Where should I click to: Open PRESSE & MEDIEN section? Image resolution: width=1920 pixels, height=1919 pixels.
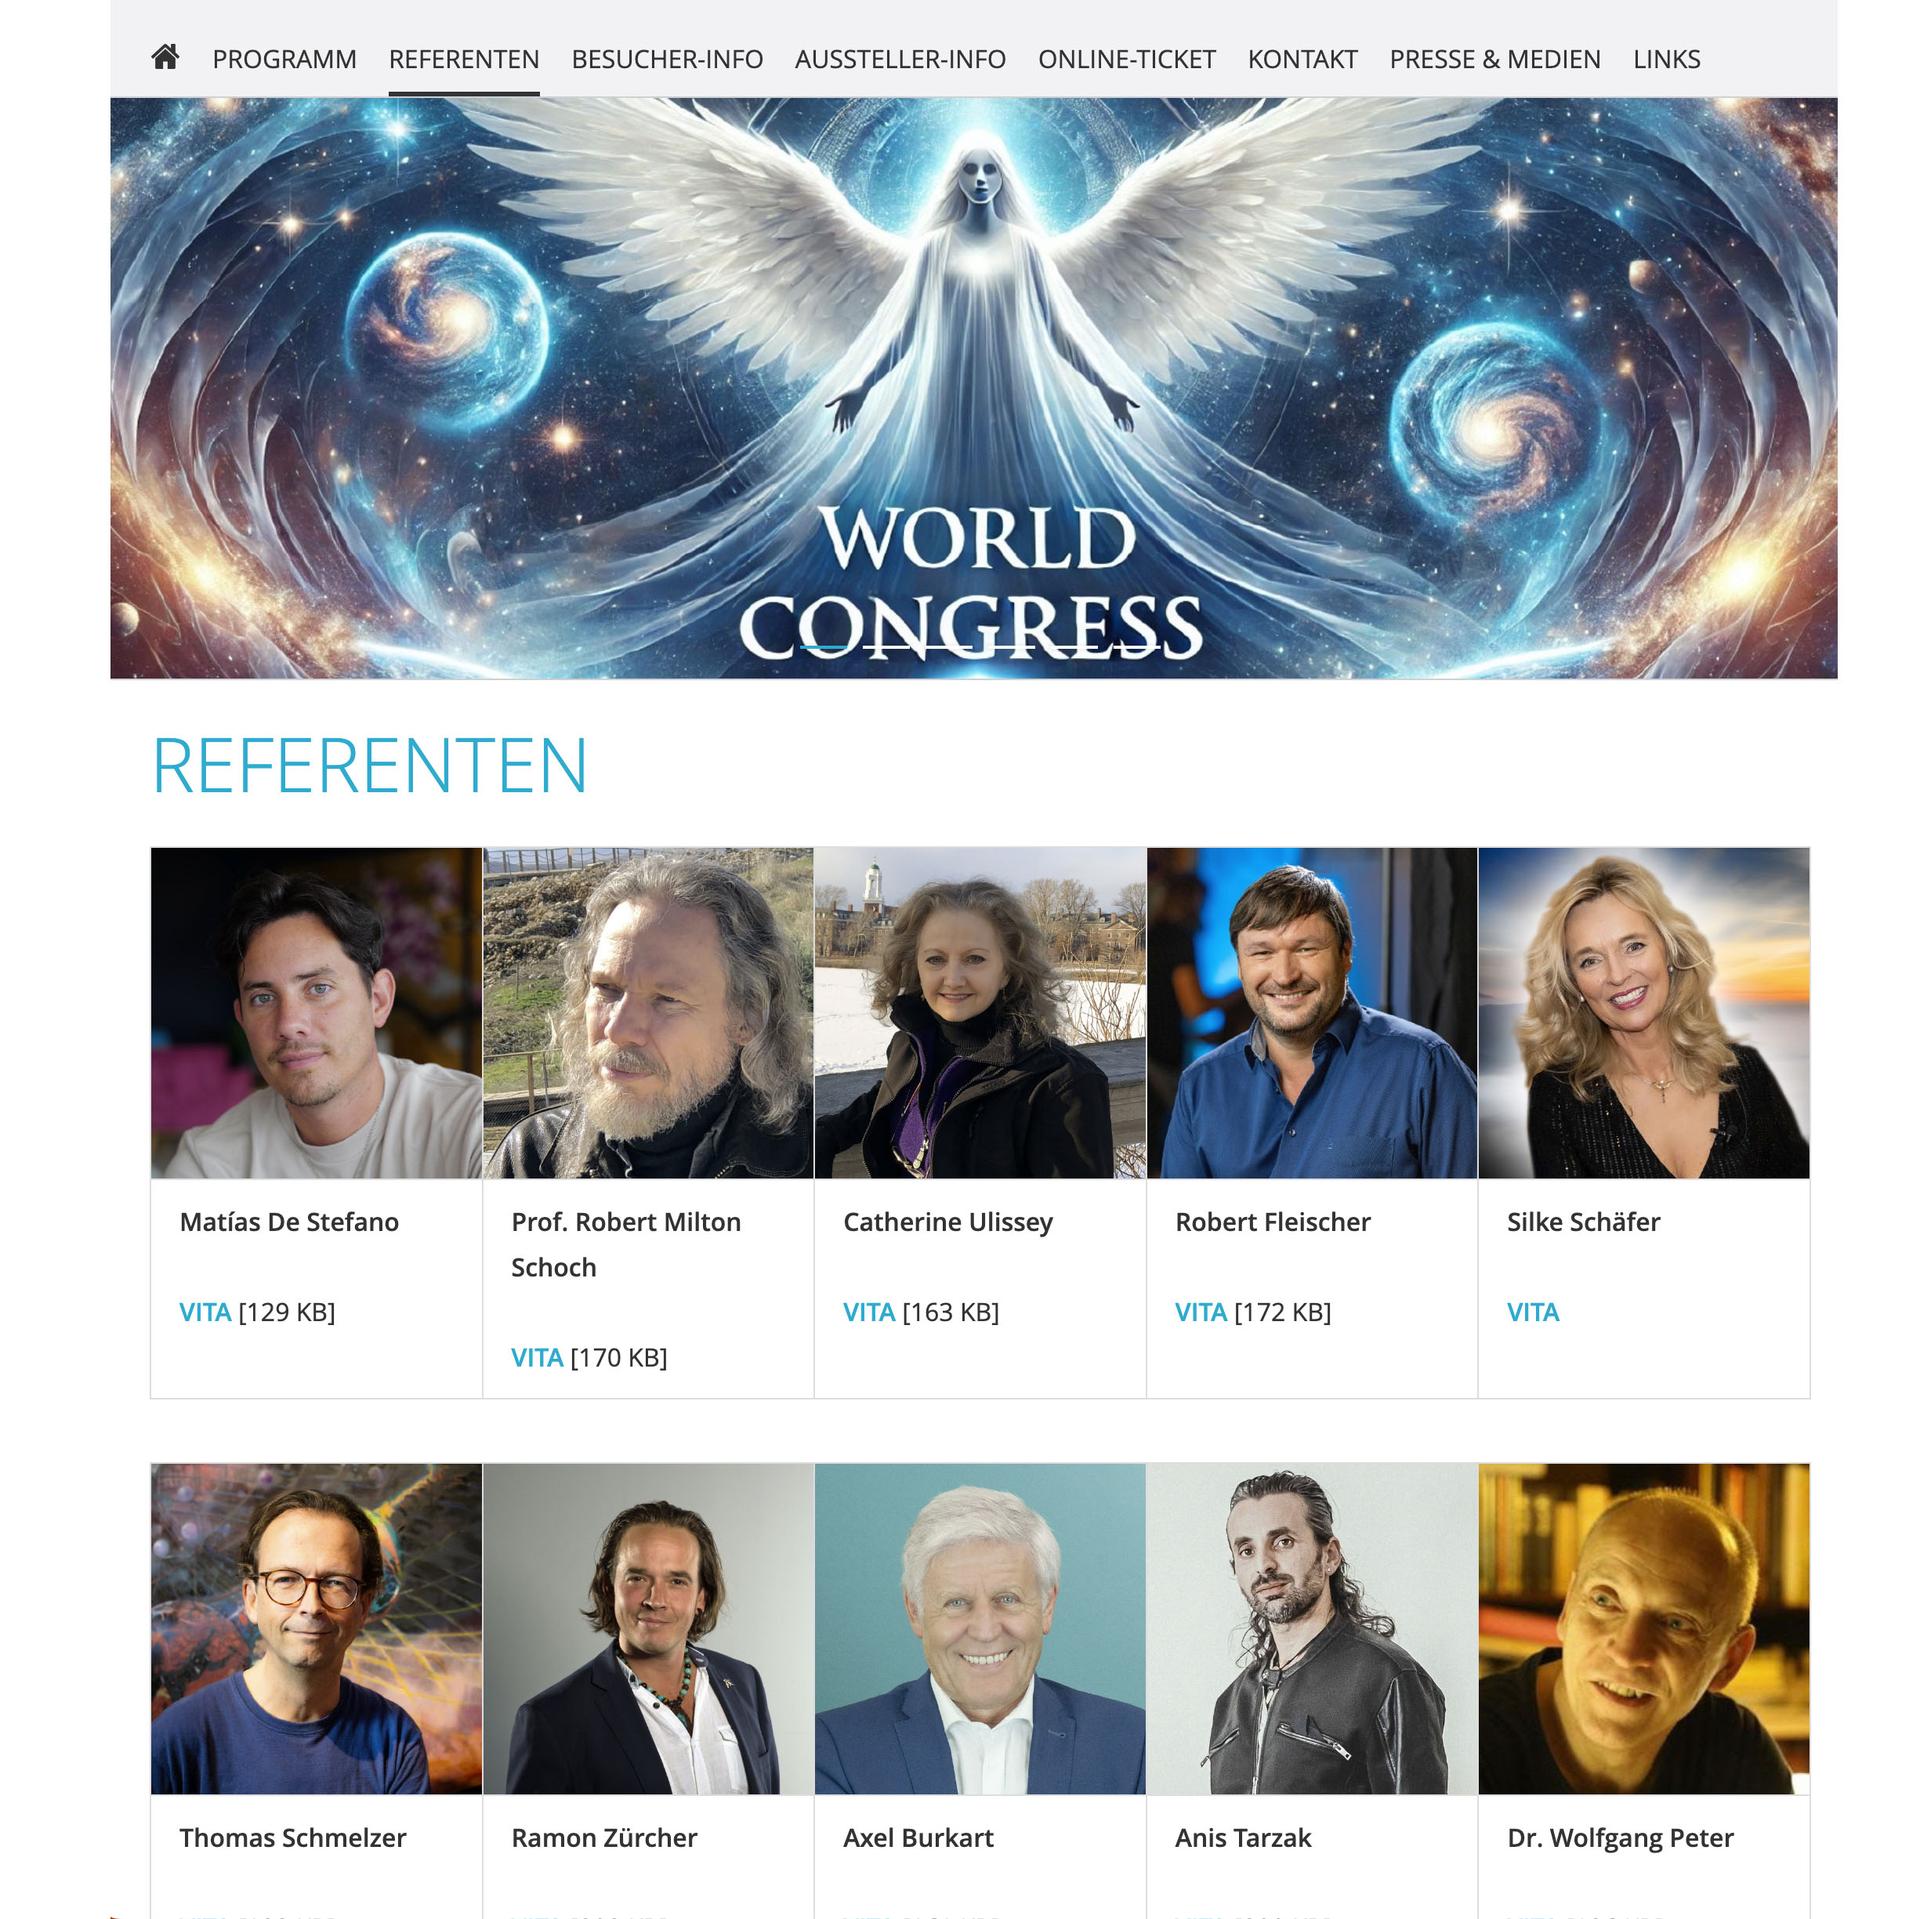tap(1495, 59)
